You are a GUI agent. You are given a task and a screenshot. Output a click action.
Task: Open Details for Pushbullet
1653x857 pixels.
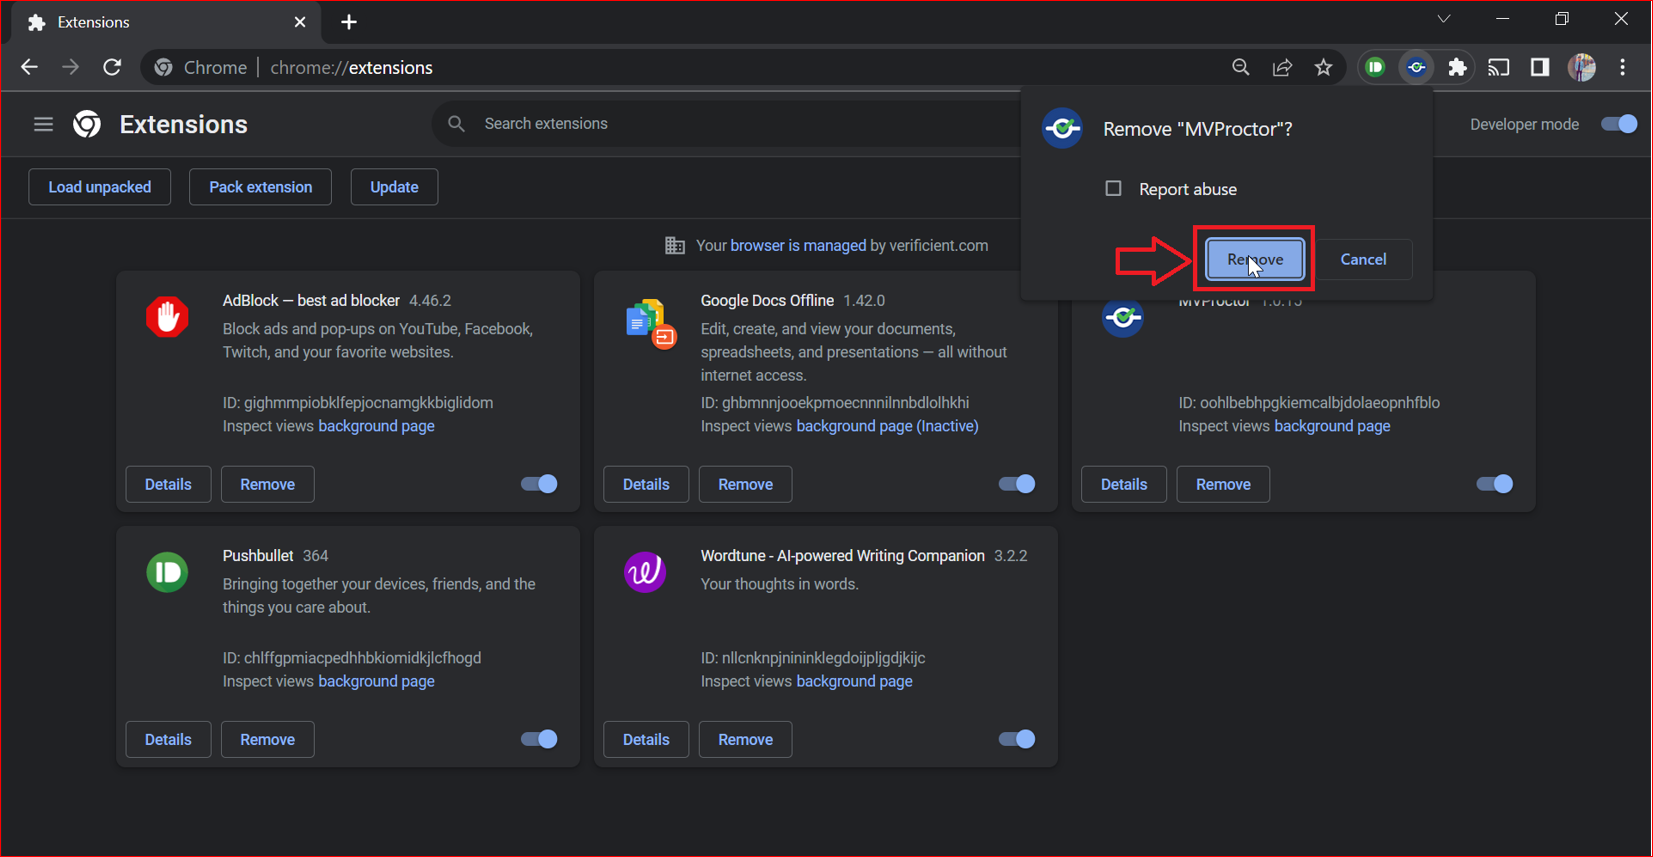tap(168, 739)
